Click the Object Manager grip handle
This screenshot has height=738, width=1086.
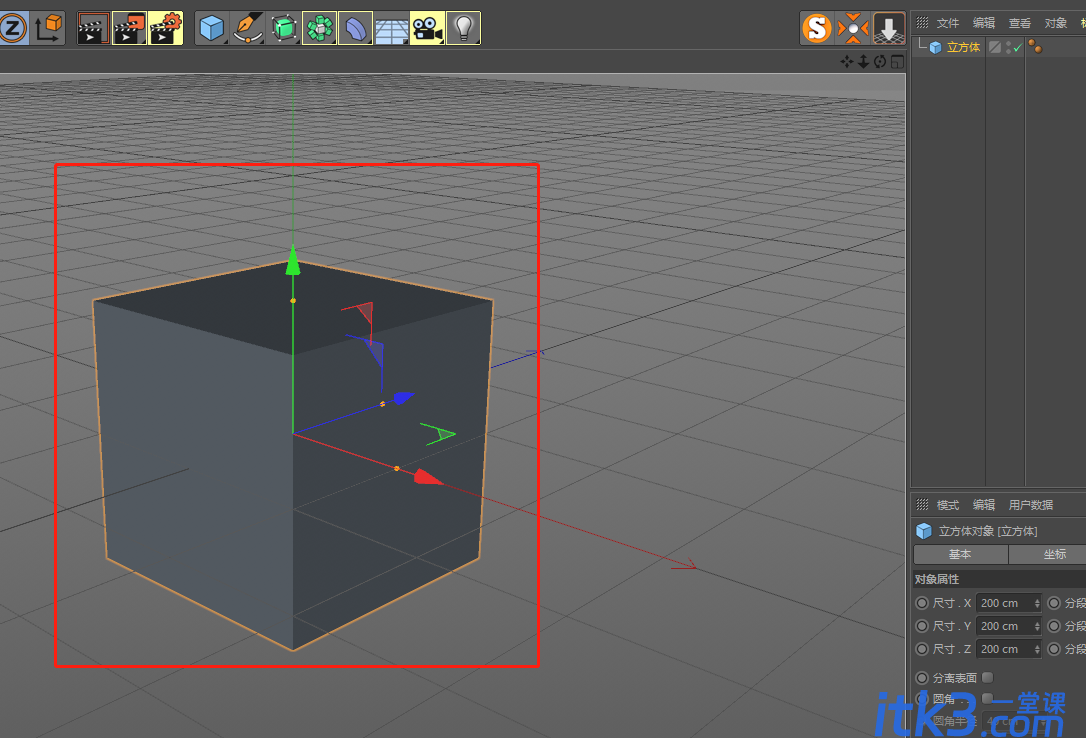click(x=923, y=22)
